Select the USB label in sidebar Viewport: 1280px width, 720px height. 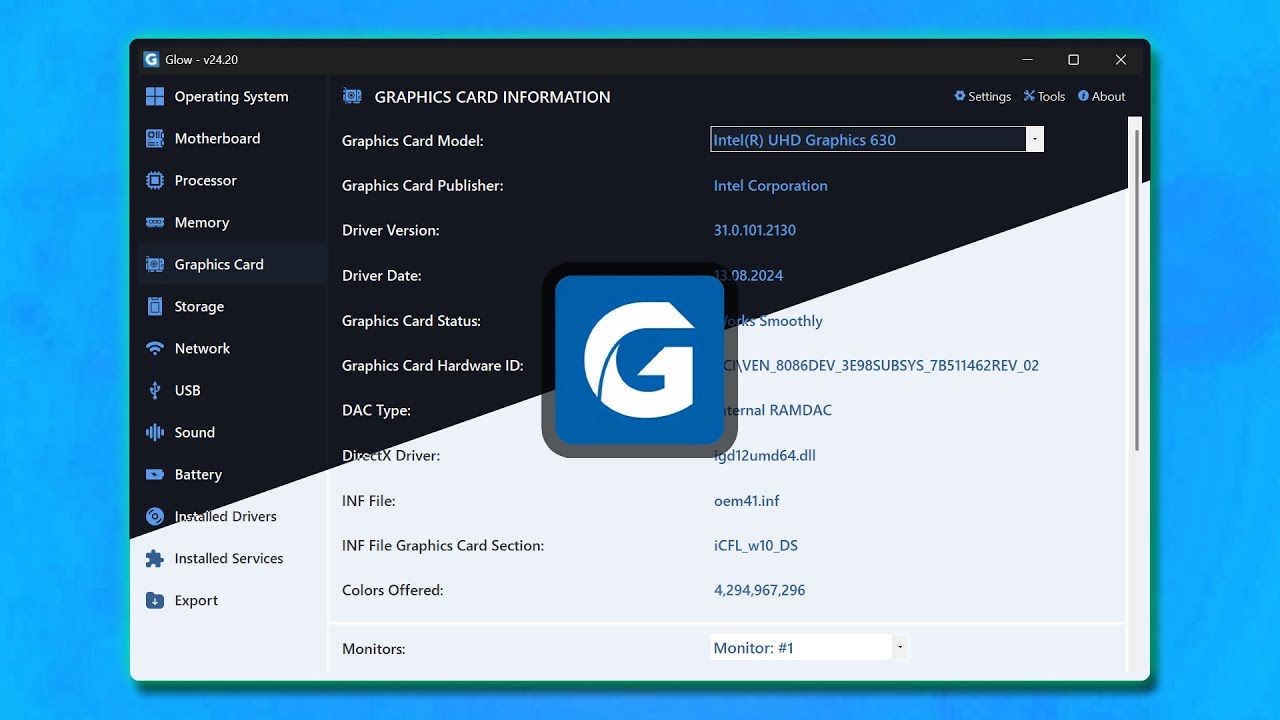188,390
